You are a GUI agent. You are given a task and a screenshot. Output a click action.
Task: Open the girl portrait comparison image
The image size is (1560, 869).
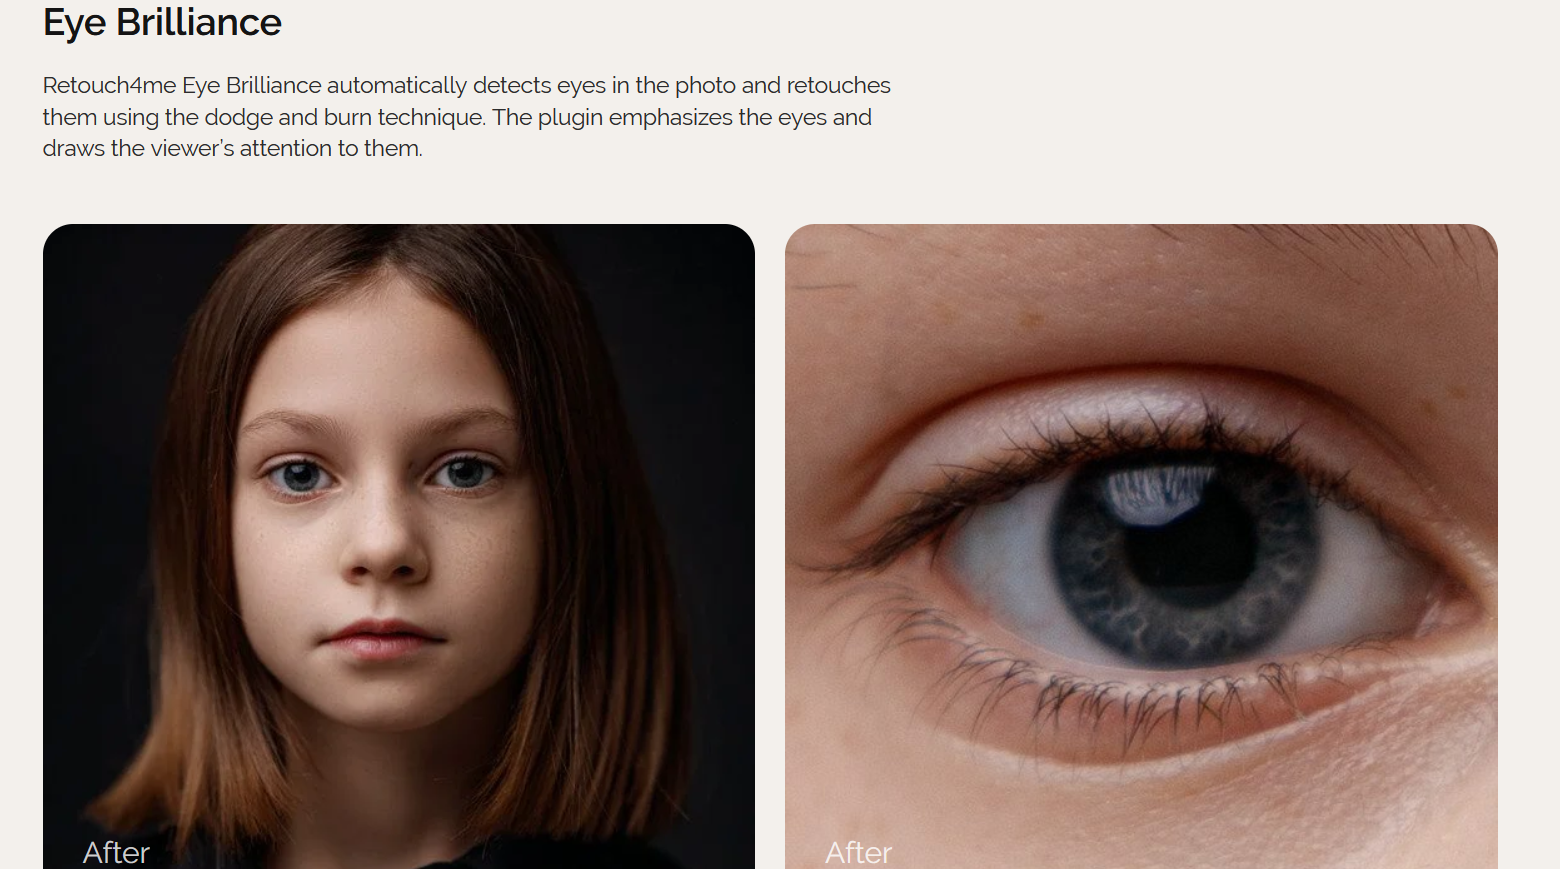click(x=399, y=546)
